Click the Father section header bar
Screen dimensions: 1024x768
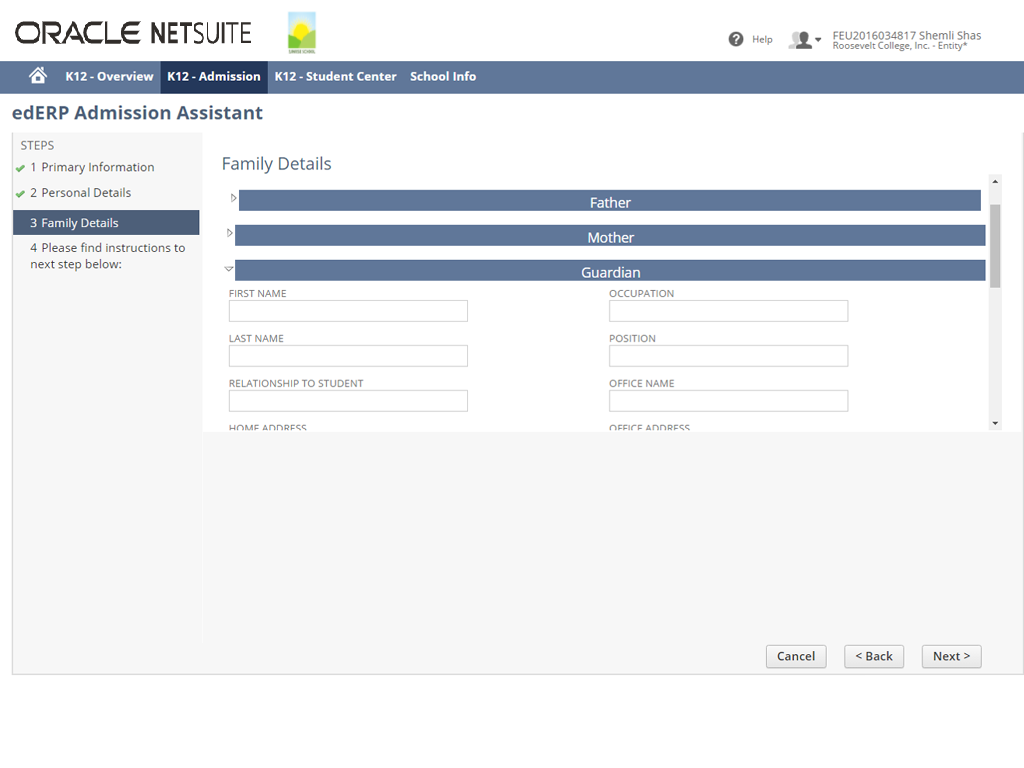point(610,202)
